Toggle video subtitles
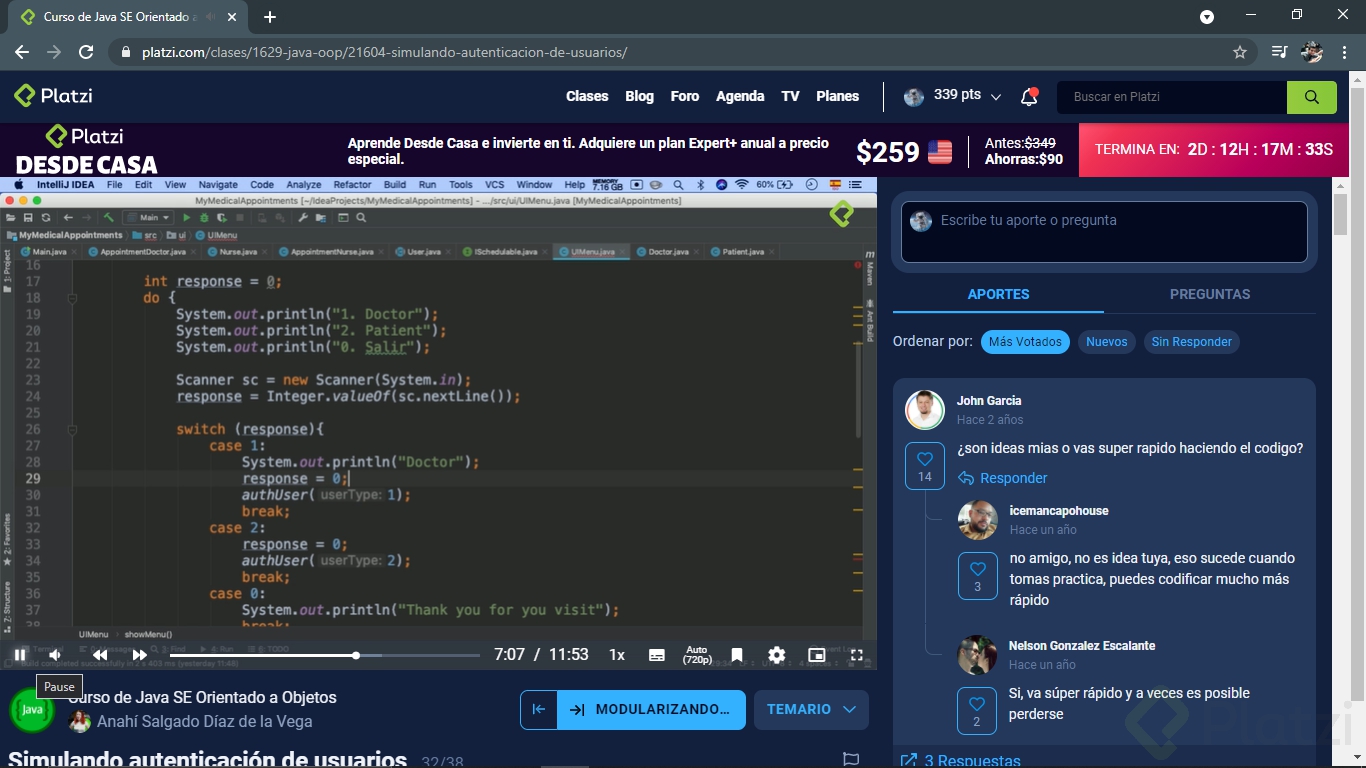 pos(657,655)
